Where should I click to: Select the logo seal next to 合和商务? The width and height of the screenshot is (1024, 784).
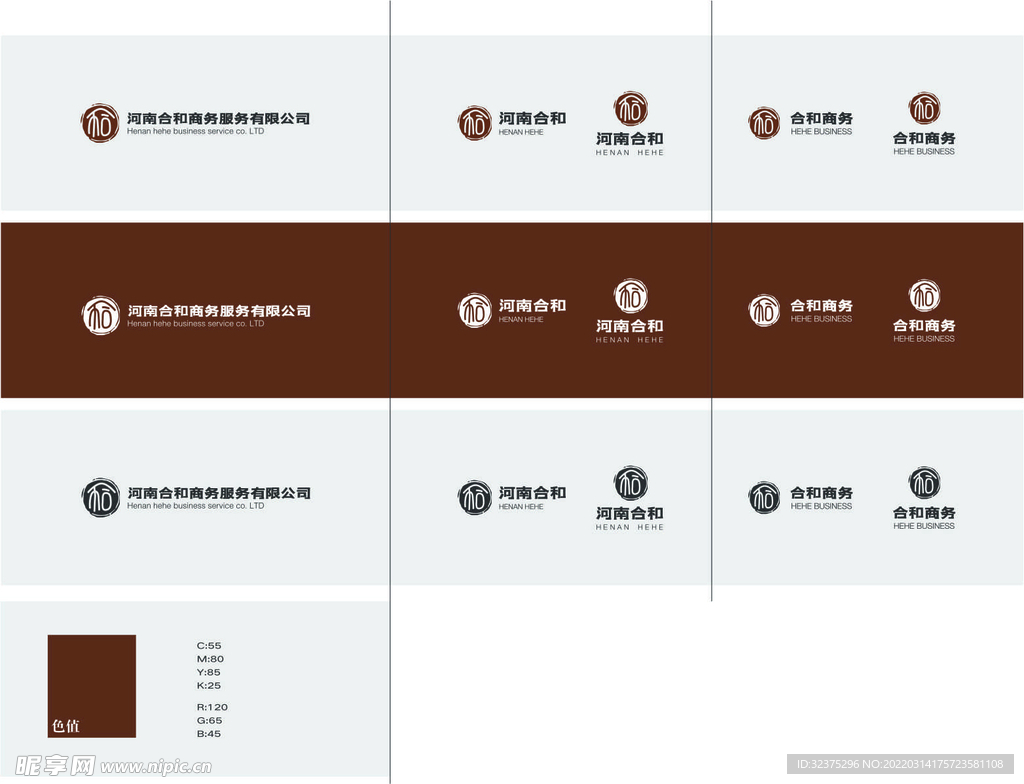pyautogui.click(x=764, y=122)
